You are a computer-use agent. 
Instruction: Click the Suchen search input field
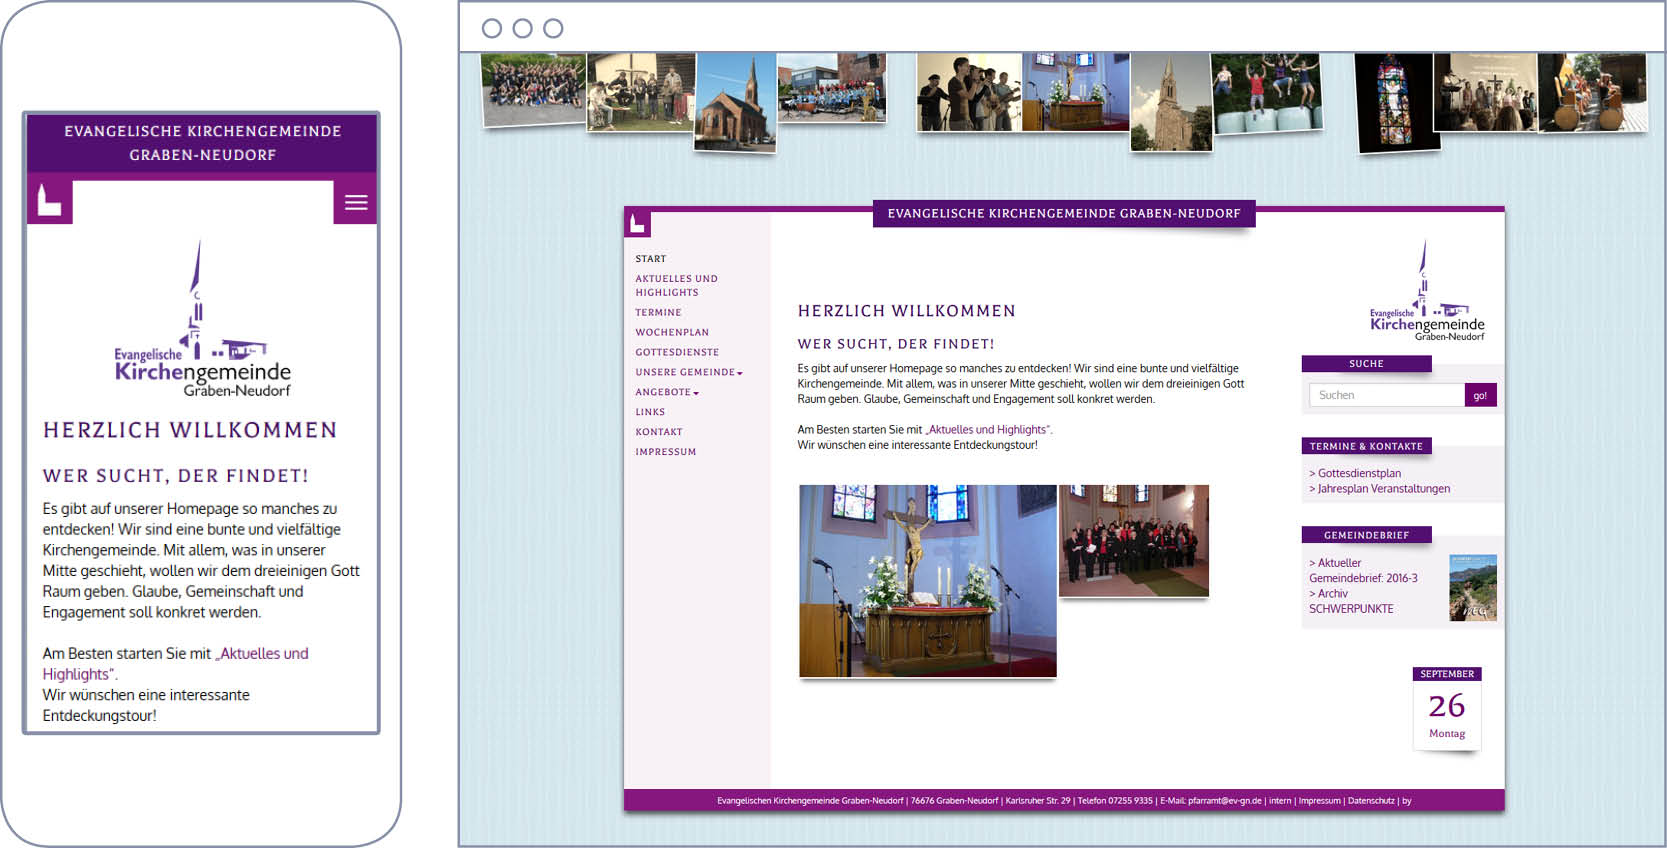coord(1387,395)
